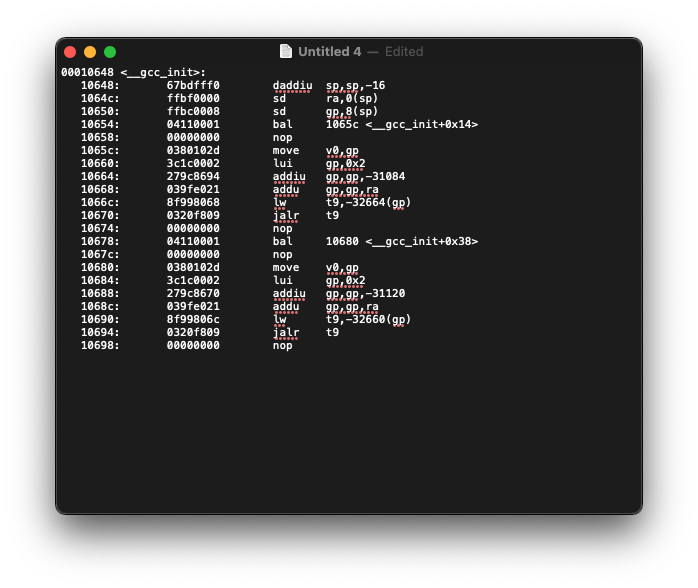698x588 pixels.
Task: Click the yellow minimize window button
Action: (x=90, y=52)
